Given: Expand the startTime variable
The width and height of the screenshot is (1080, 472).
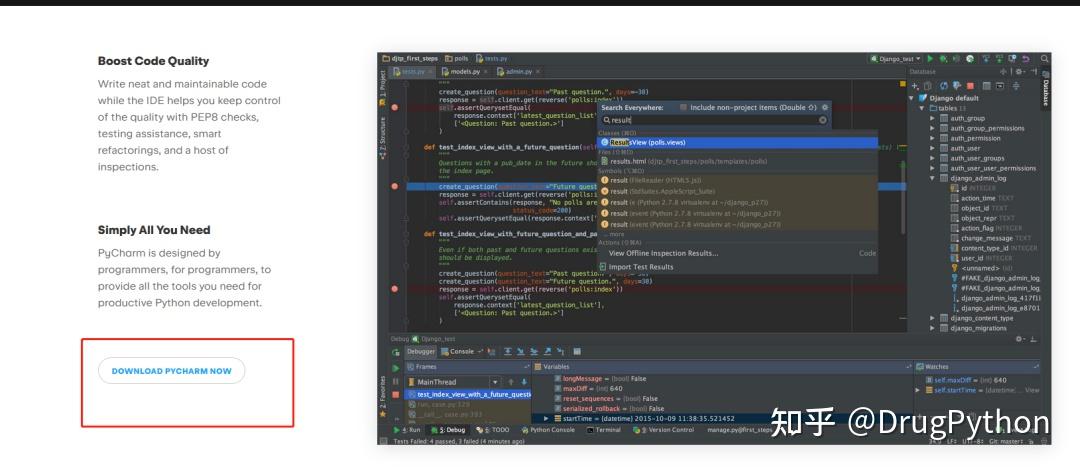Looking at the screenshot, I should [546, 418].
